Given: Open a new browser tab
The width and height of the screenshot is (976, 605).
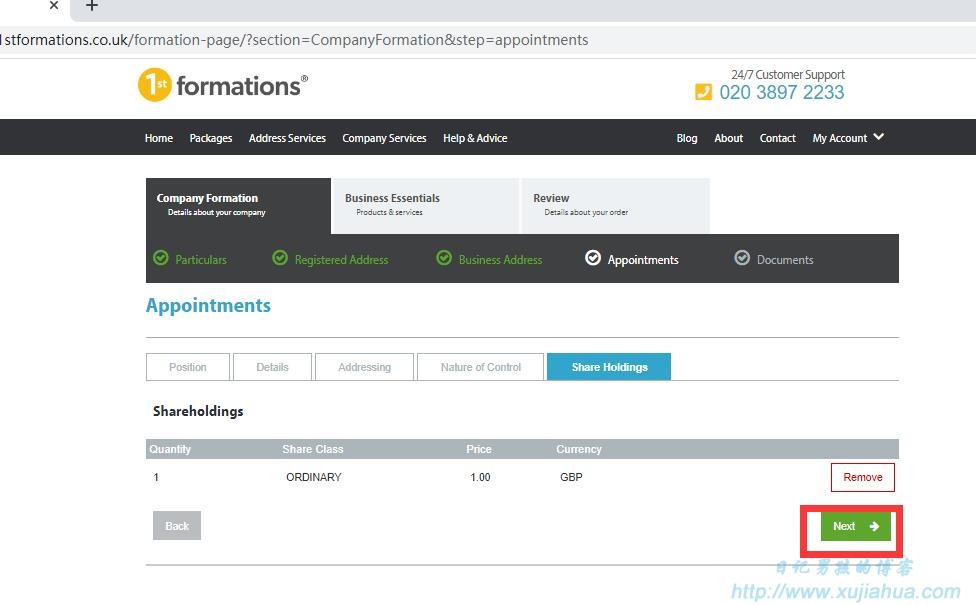Looking at the screenshot, I should pos(92,6).
